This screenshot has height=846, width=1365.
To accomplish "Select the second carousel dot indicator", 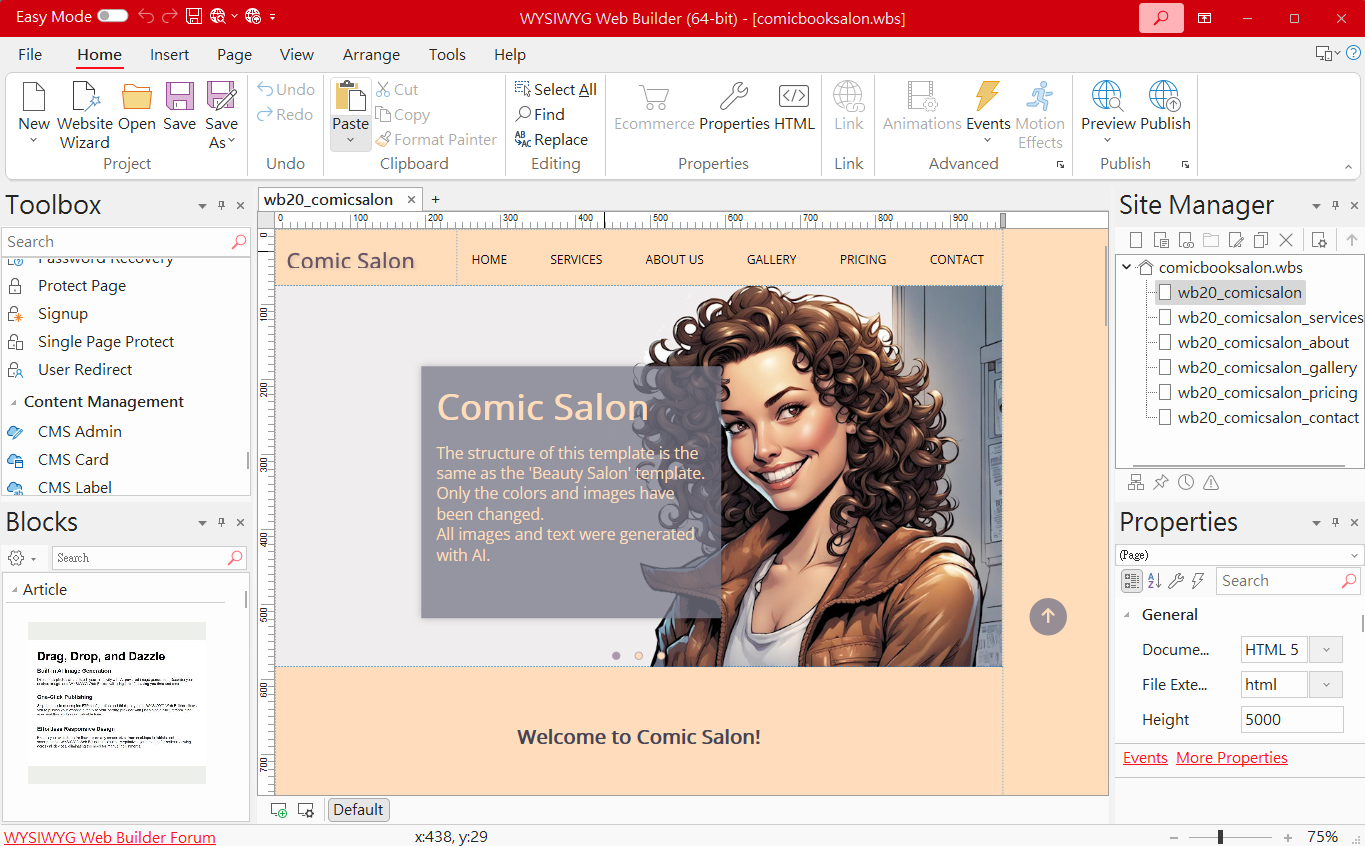I will (x=639, y=656).
